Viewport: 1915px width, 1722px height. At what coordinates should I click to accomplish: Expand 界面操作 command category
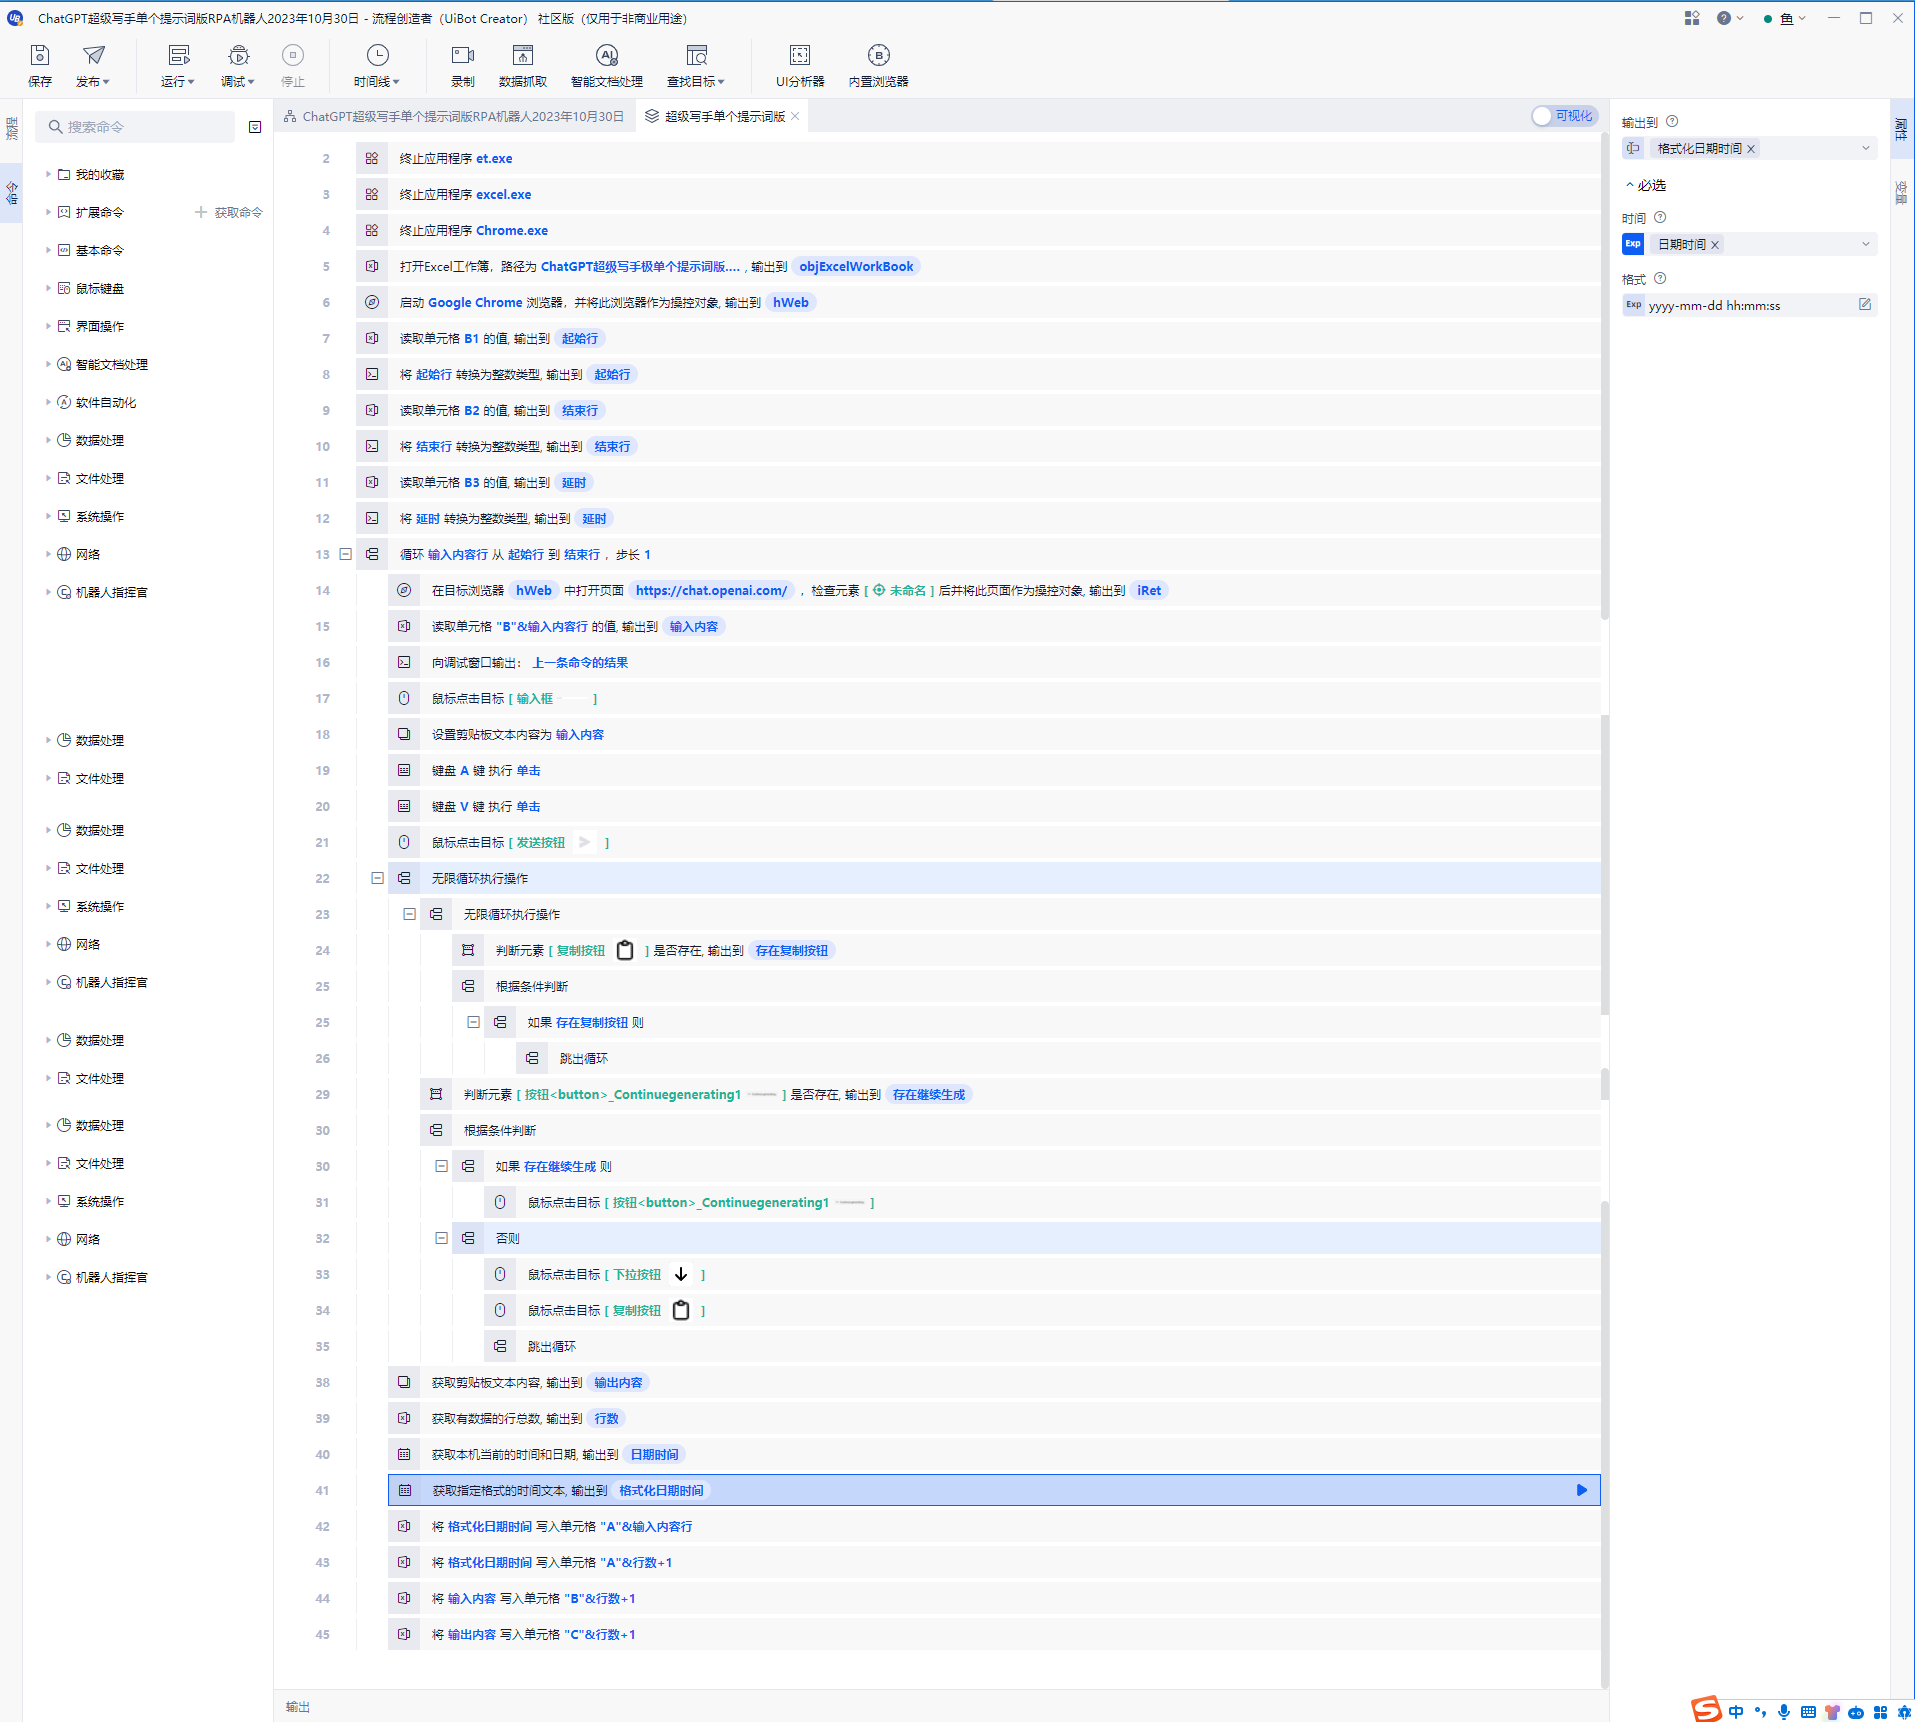(x=48, y=326)
